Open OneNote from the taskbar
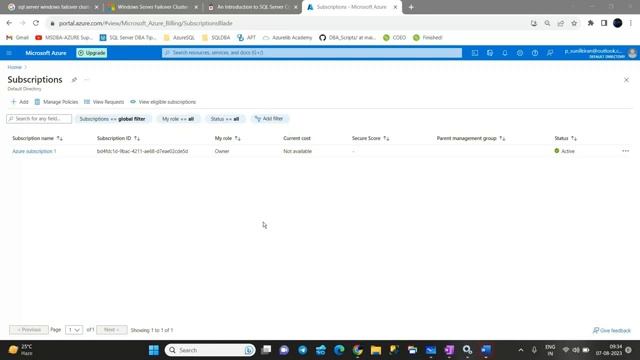 tap(449, 350)
